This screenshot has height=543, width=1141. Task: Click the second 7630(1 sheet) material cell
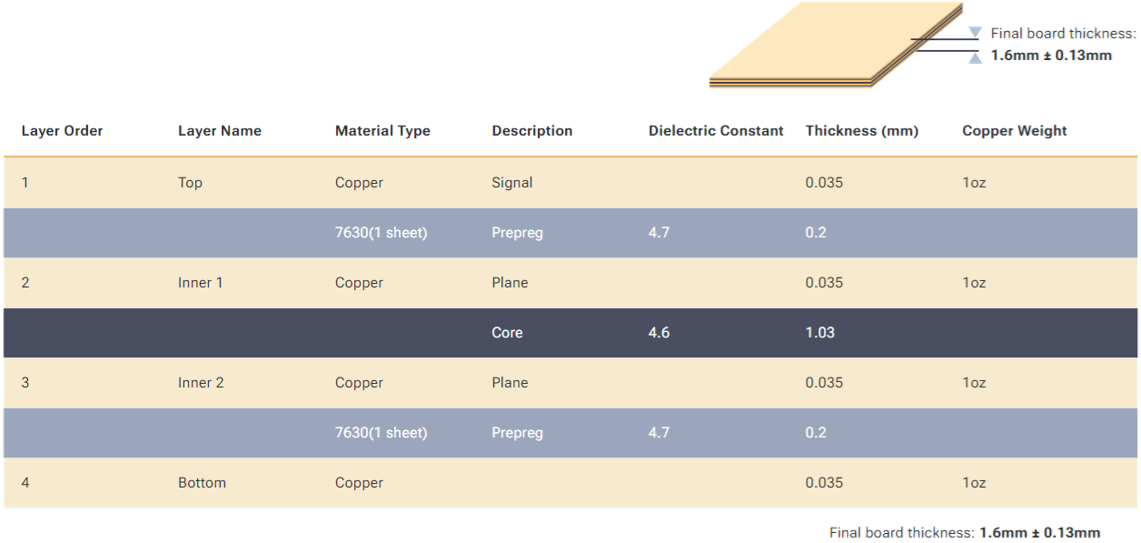(x=381, y=432)
